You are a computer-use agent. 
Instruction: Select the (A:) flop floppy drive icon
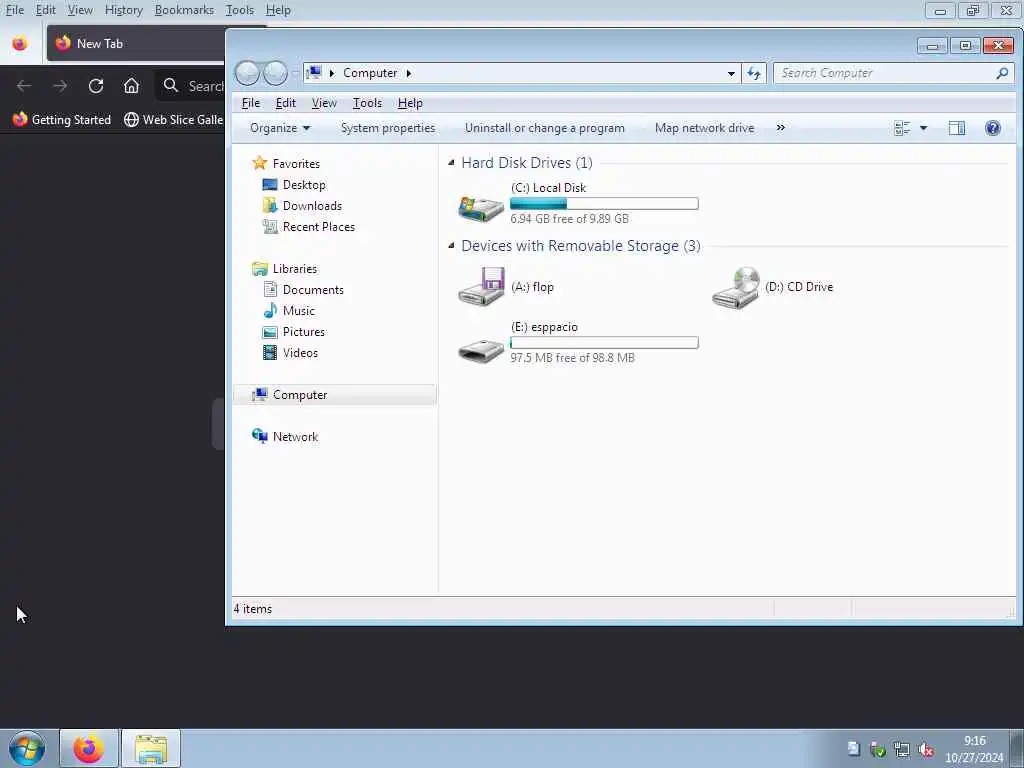click(x=481, y=286)
